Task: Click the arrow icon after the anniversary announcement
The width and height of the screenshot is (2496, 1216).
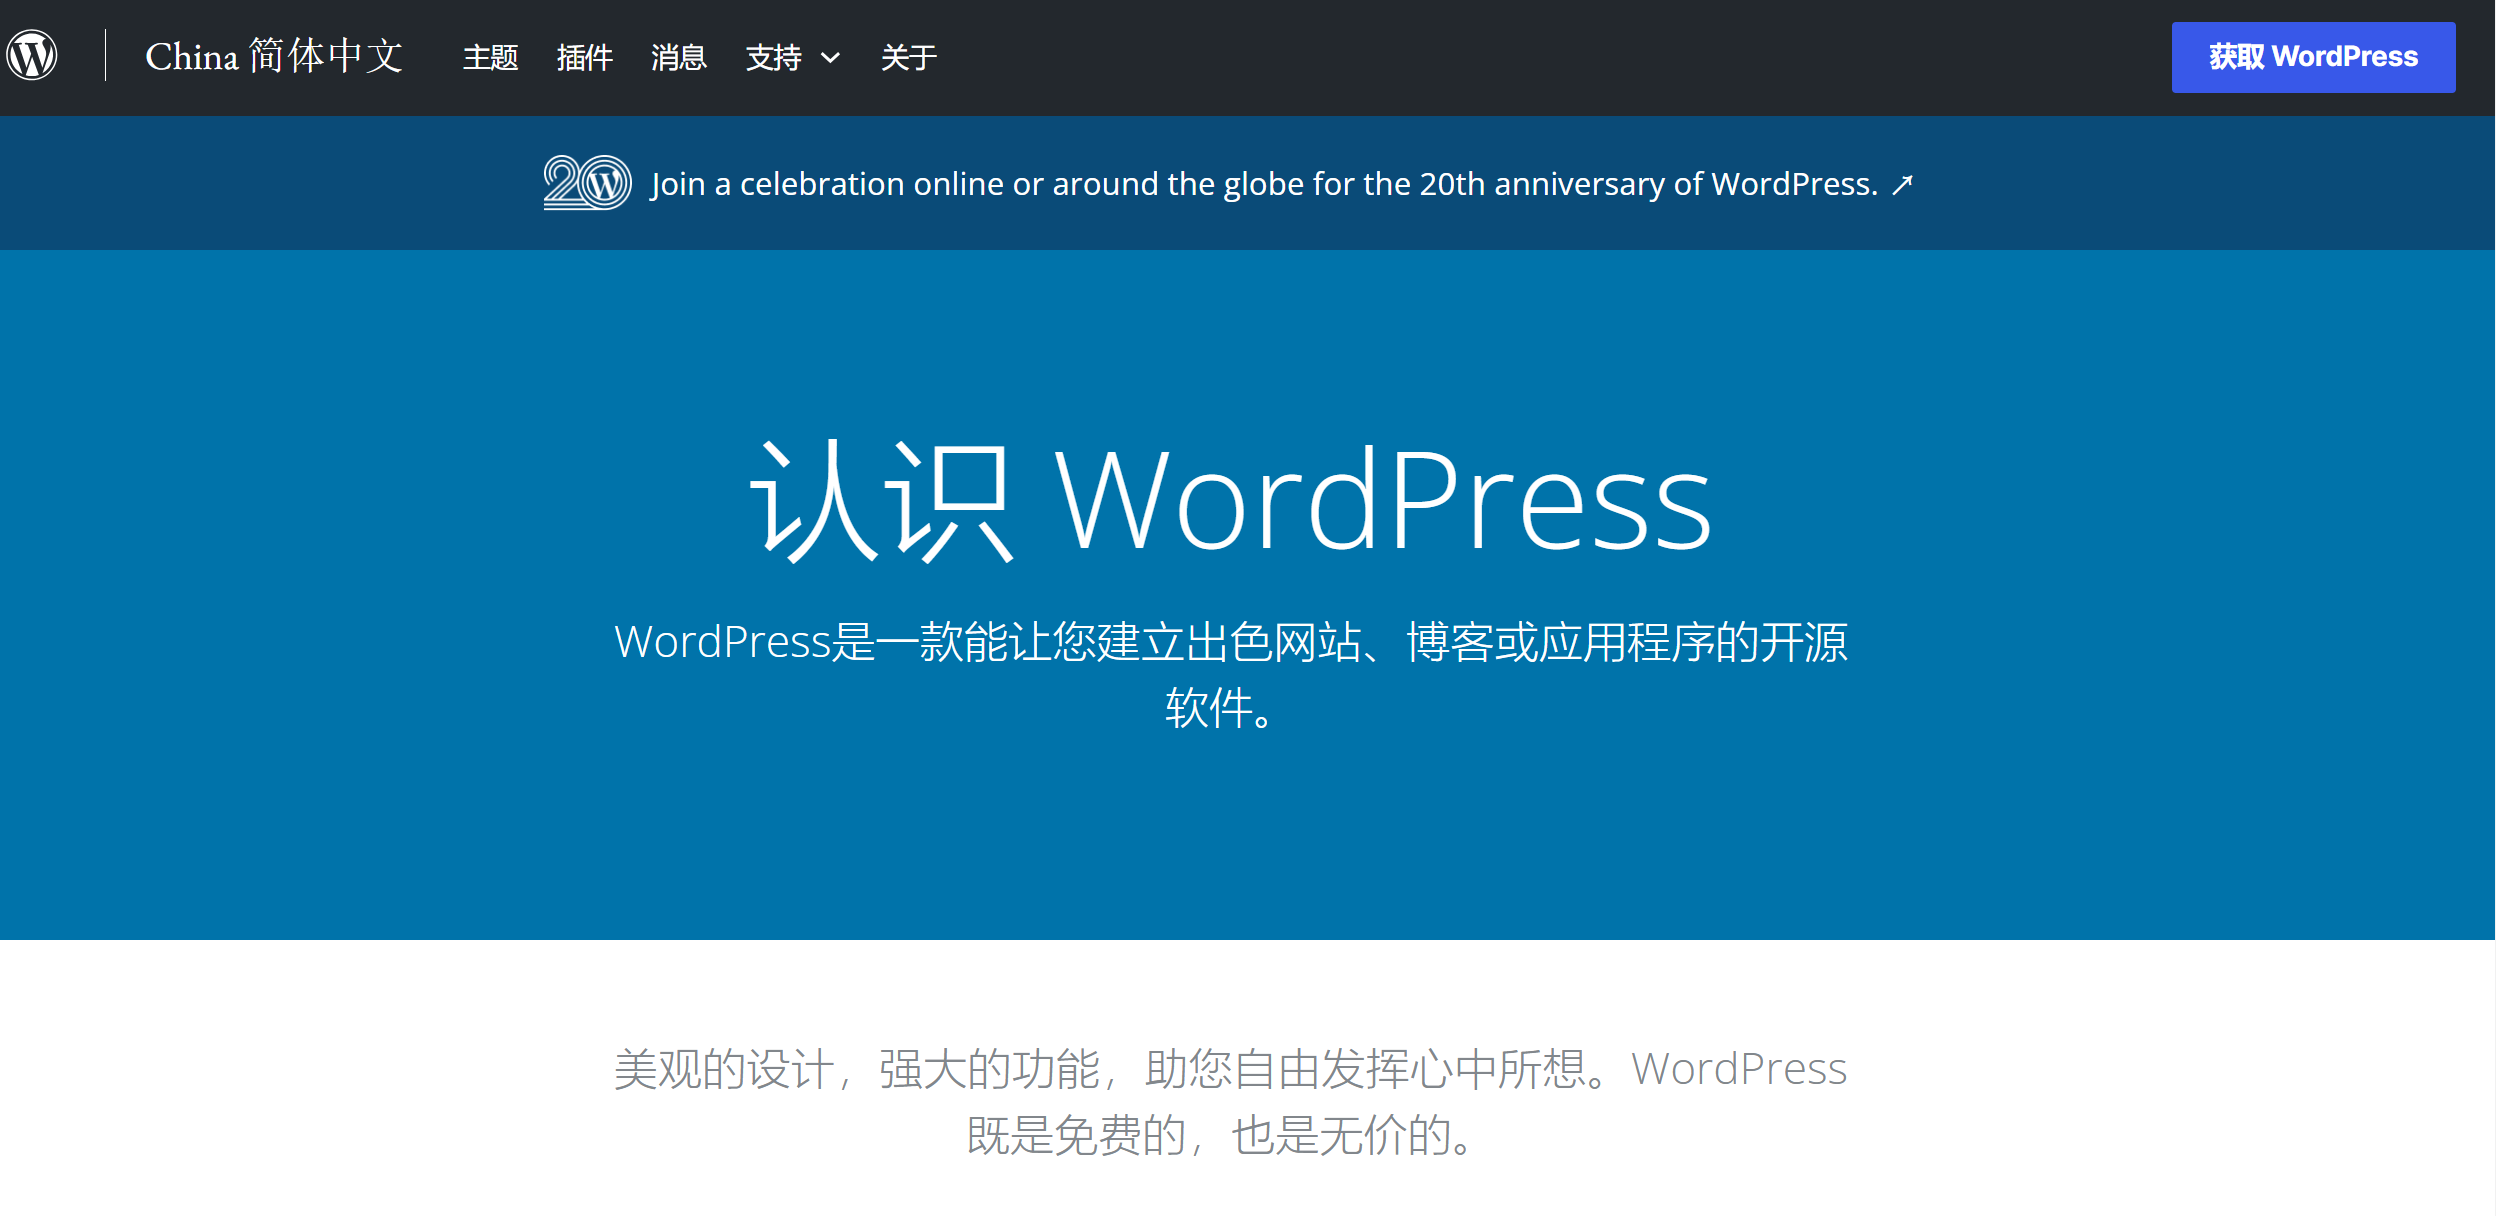Action: (1903, 183)
